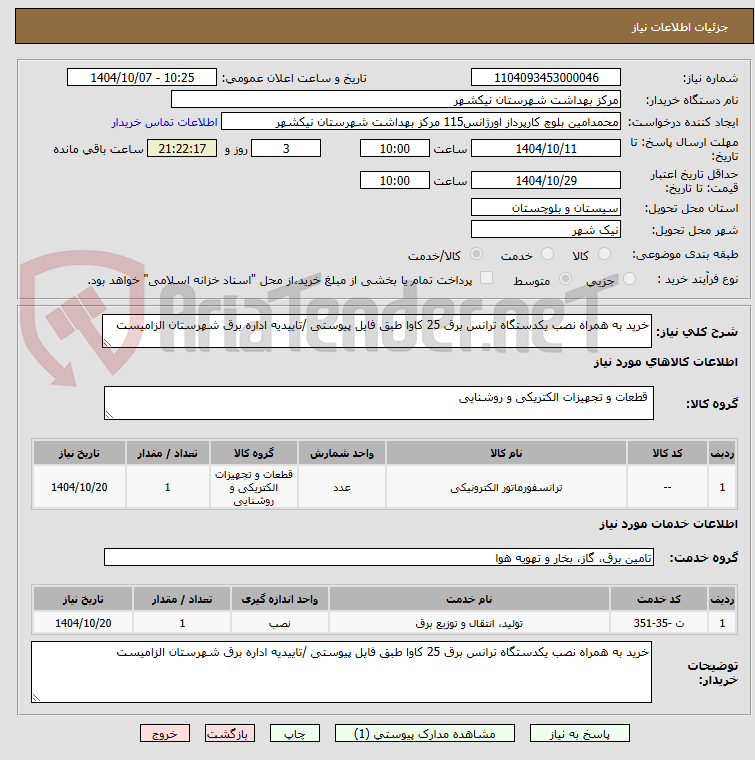Click the request creator field

point(421,122)
